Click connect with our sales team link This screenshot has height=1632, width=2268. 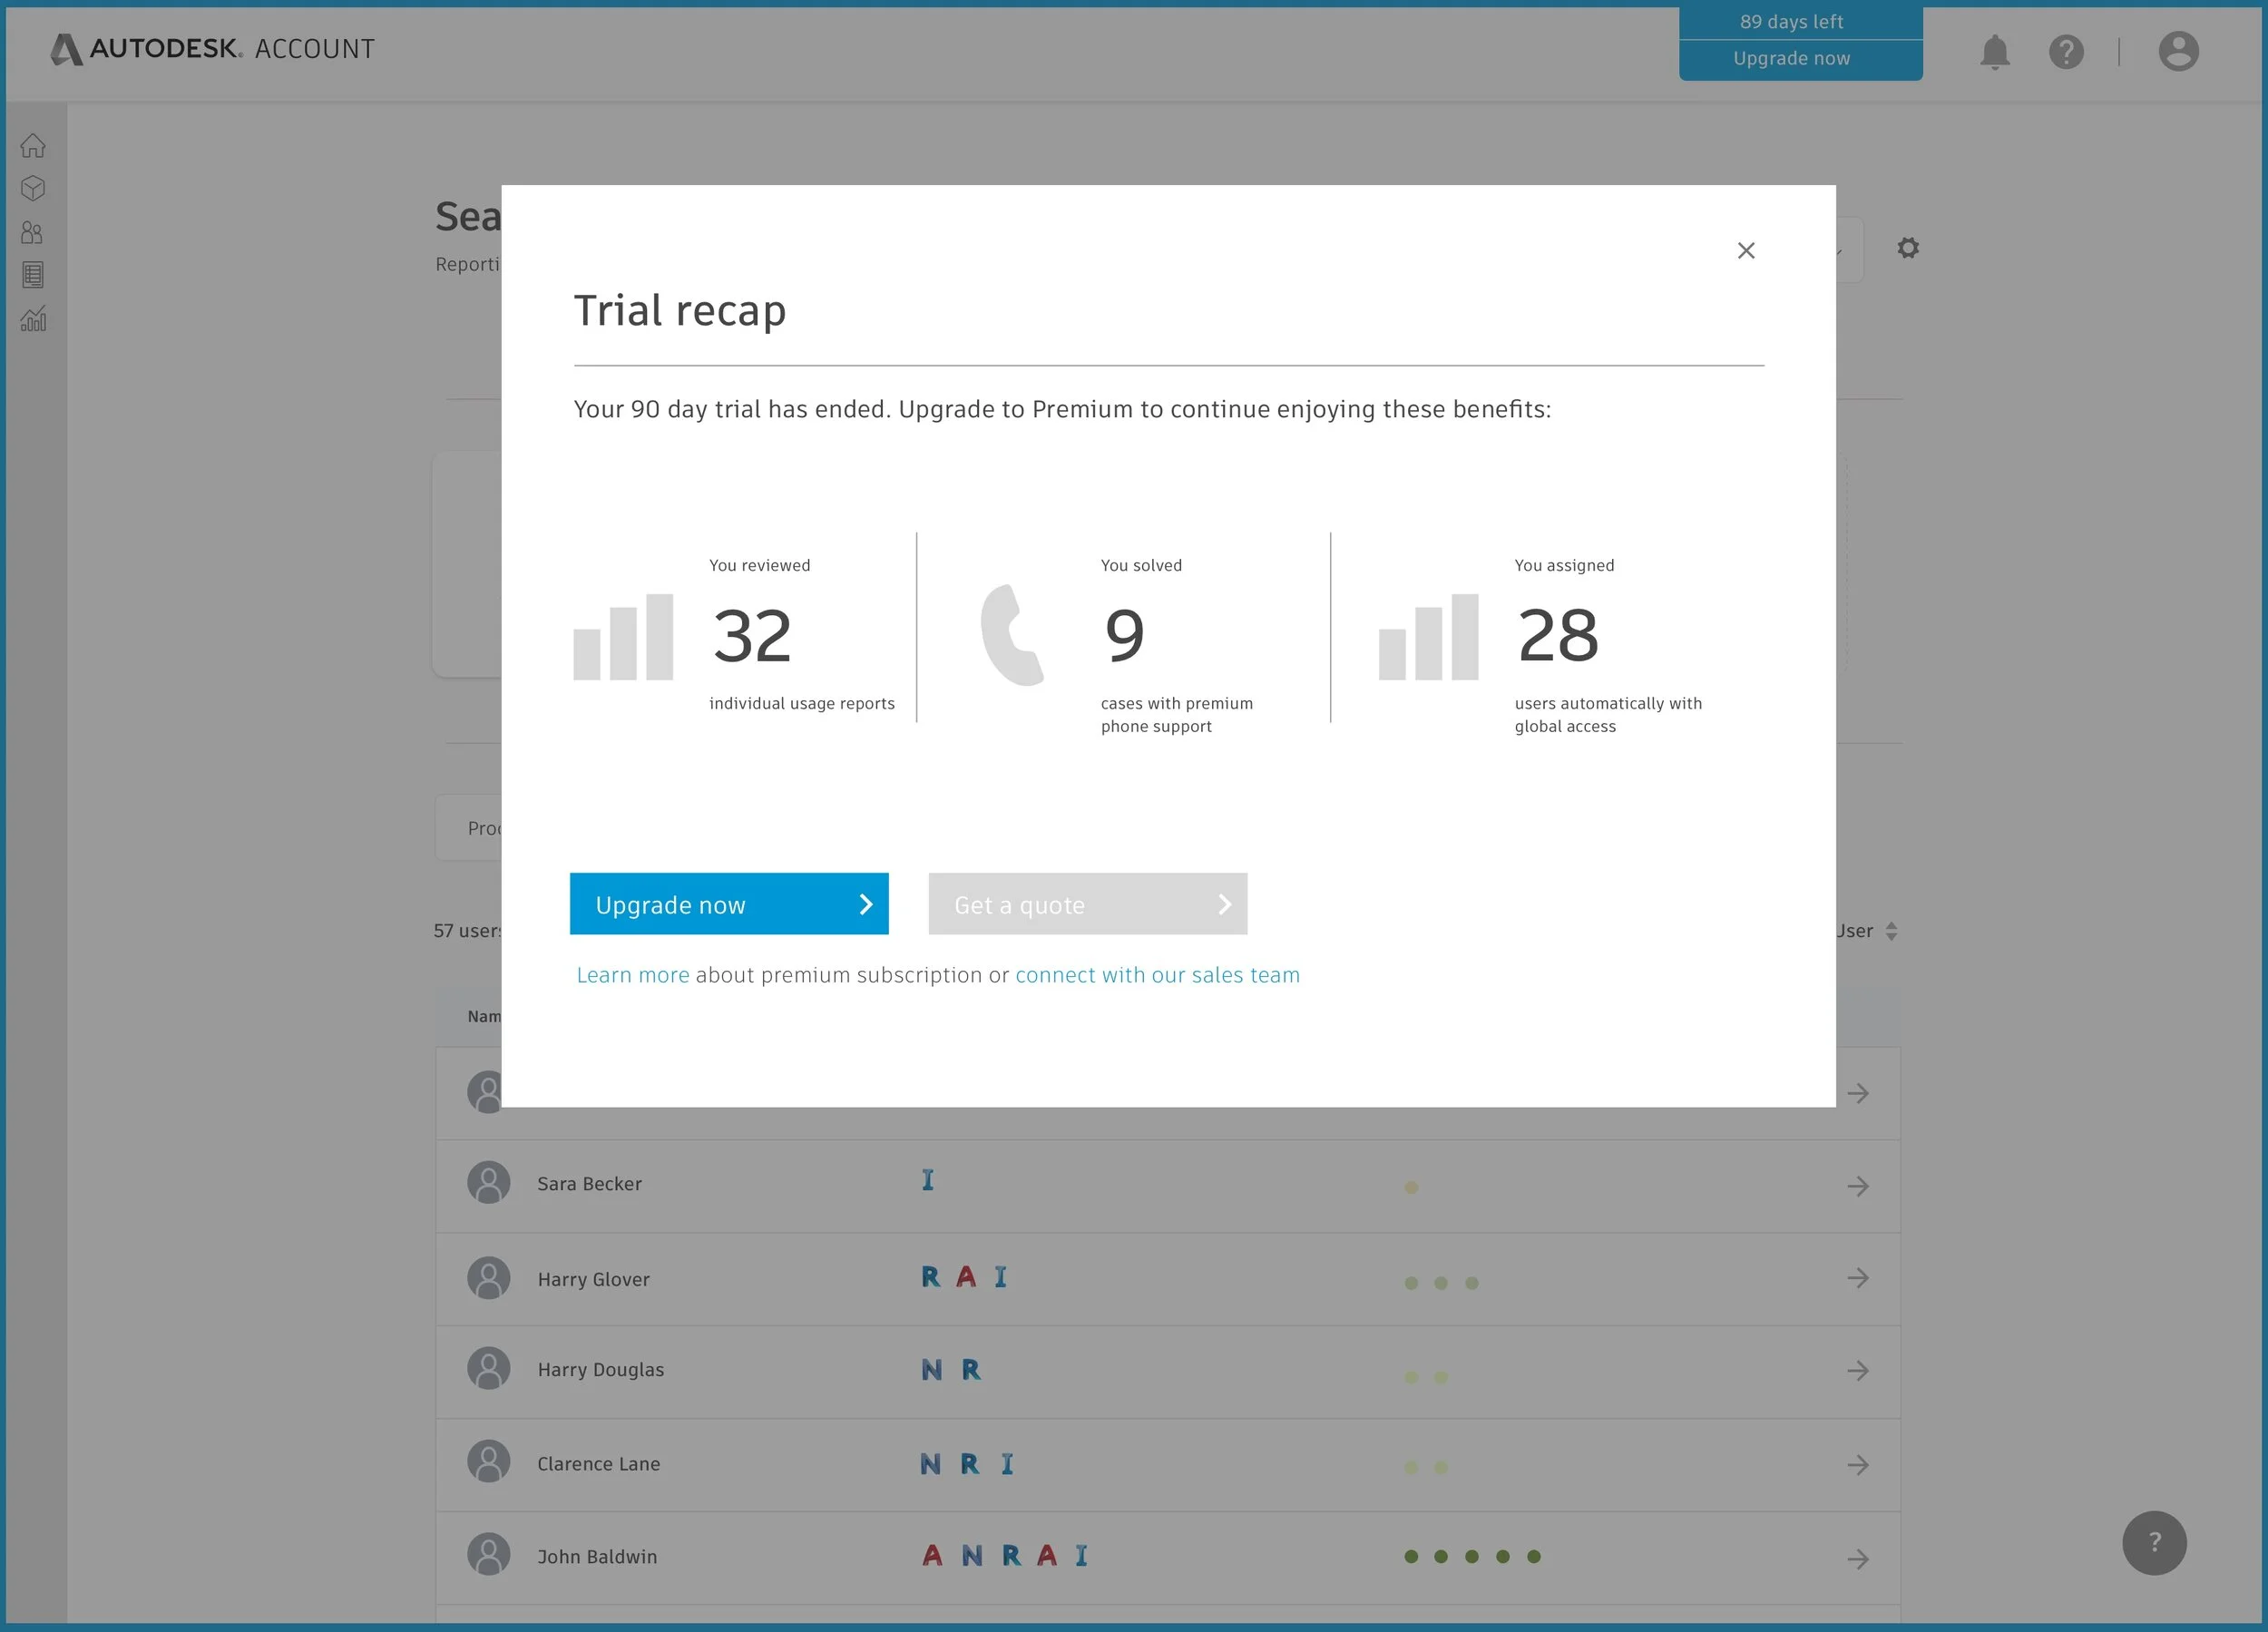click(1157, 975)
